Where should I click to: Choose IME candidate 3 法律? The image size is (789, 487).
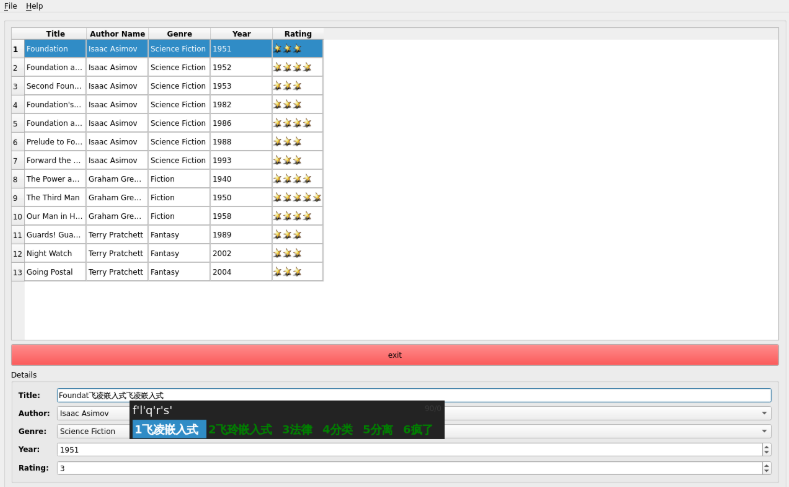point(297,429)
